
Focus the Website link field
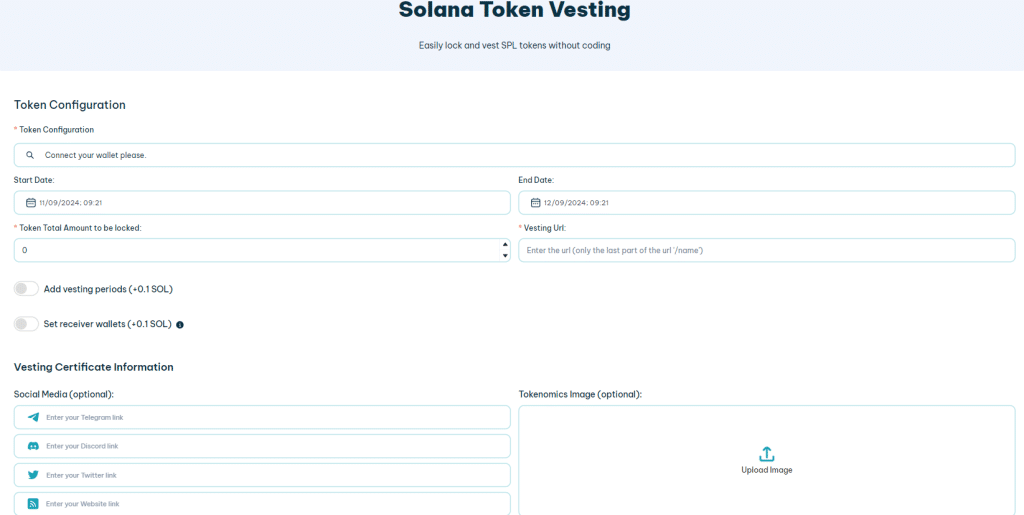[262, 504]
